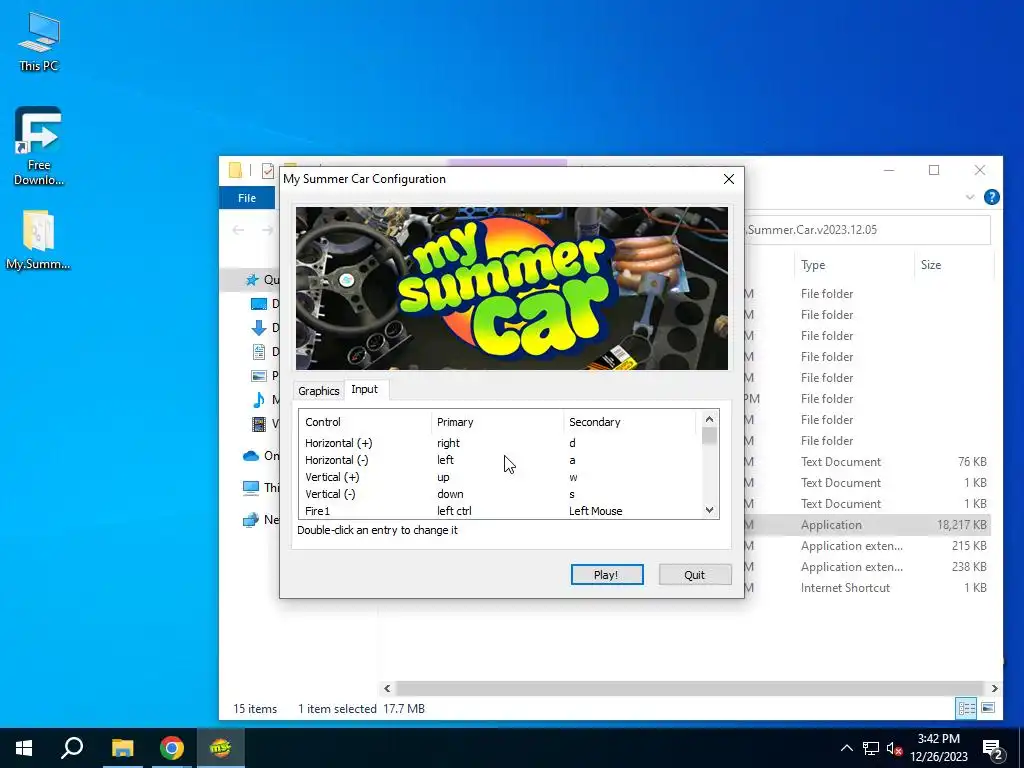This screenshot has height=768, width=1024.
Task: Click the input list scrollbar thumb
Action: (x=709, y=436)
